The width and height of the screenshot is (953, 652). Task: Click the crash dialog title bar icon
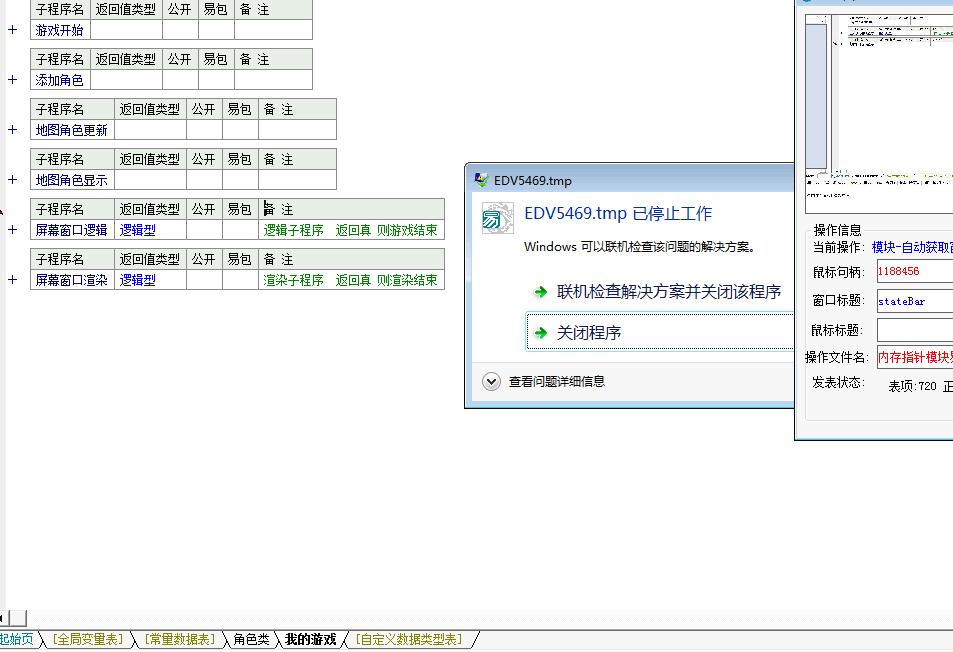(x=481, y=180)
